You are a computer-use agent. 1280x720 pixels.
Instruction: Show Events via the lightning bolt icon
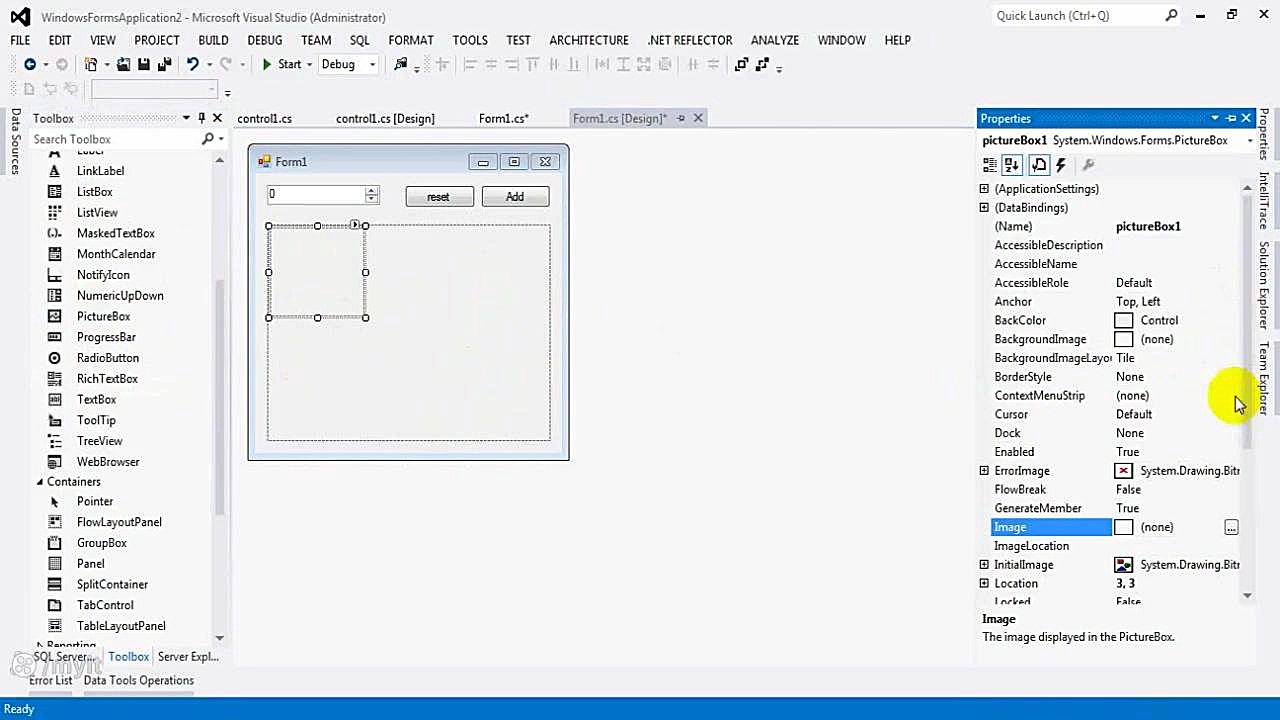click(x=1061, y=165)
